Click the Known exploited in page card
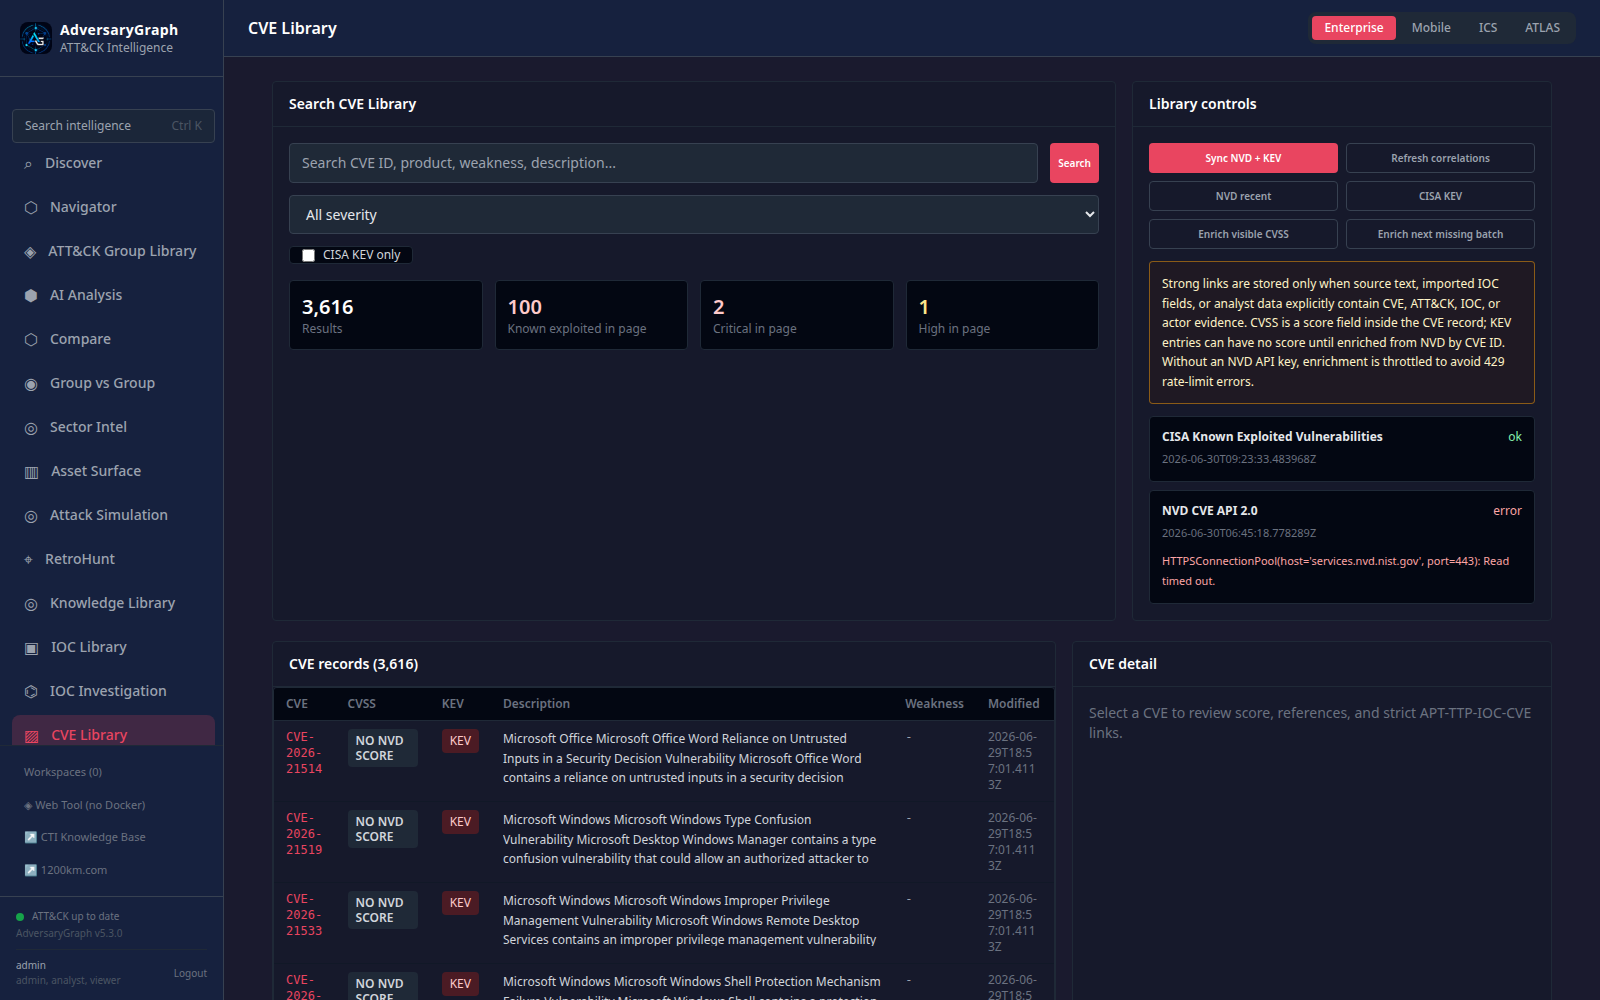This screenshot has height=1000, width=1600. 591,315
